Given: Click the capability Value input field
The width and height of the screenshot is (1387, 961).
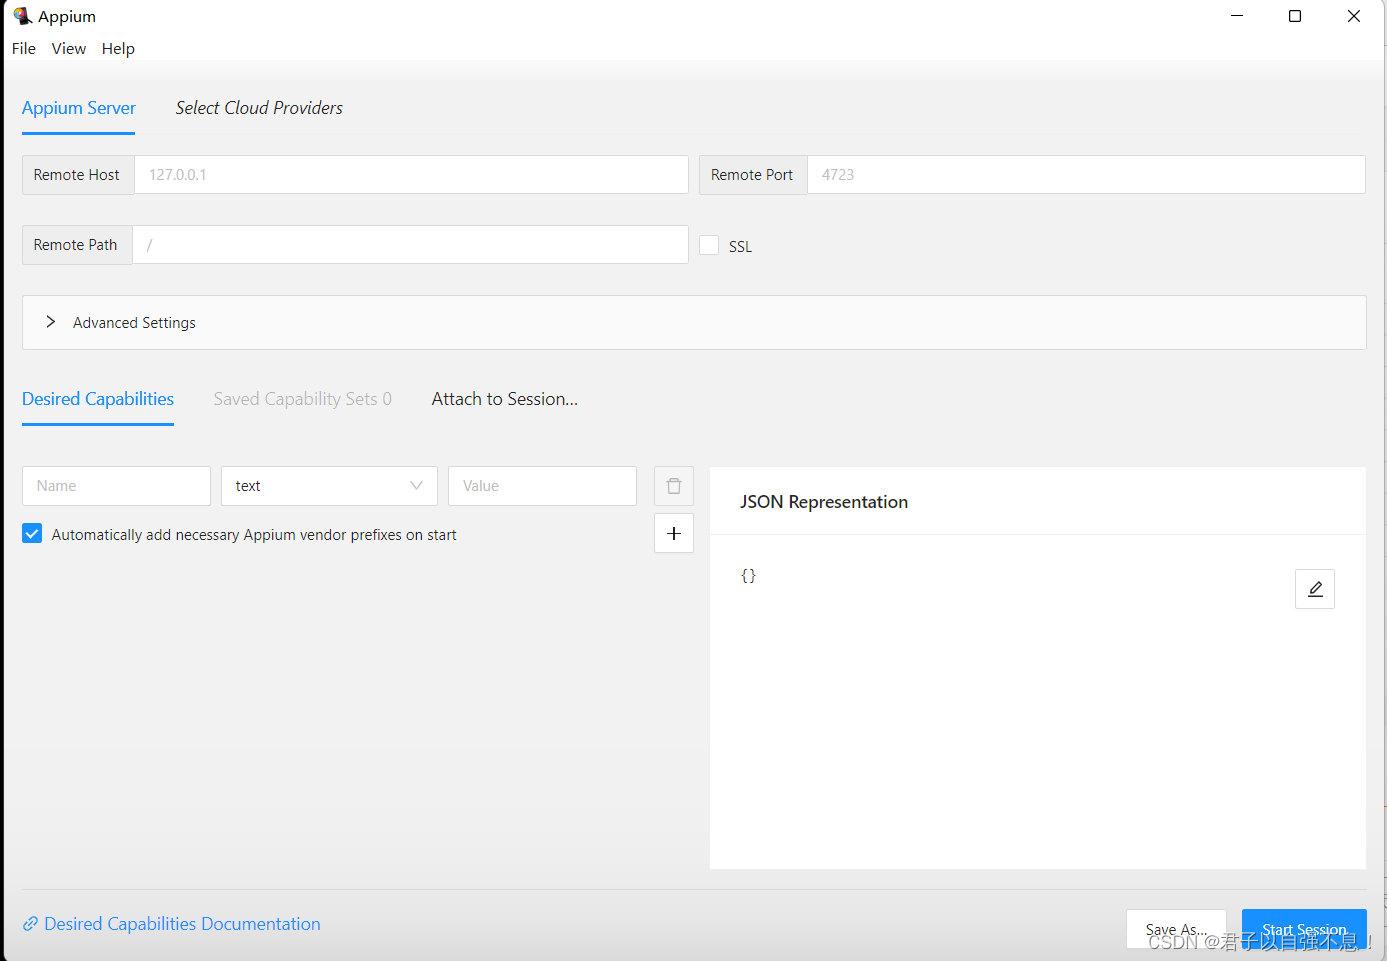Looking at the screenshot, I should click(542, 486).
